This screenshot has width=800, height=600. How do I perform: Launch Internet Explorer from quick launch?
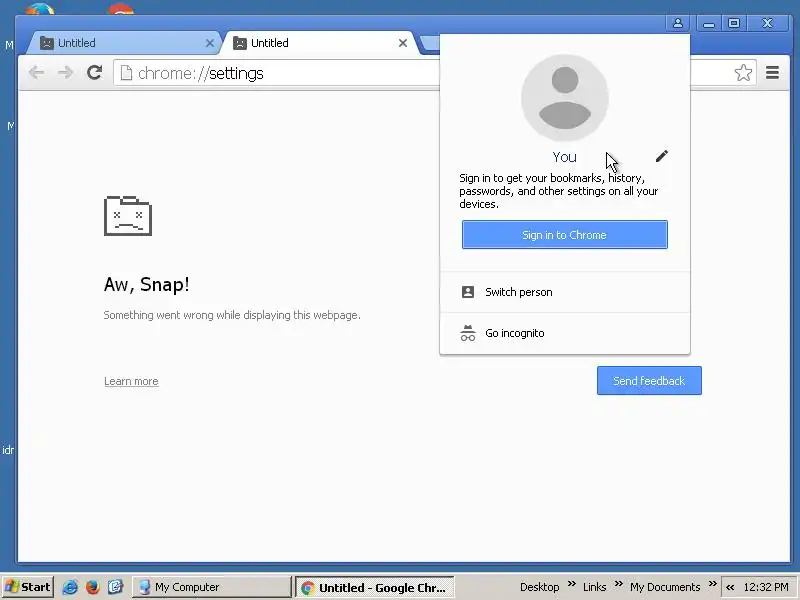tap(70, 587)
